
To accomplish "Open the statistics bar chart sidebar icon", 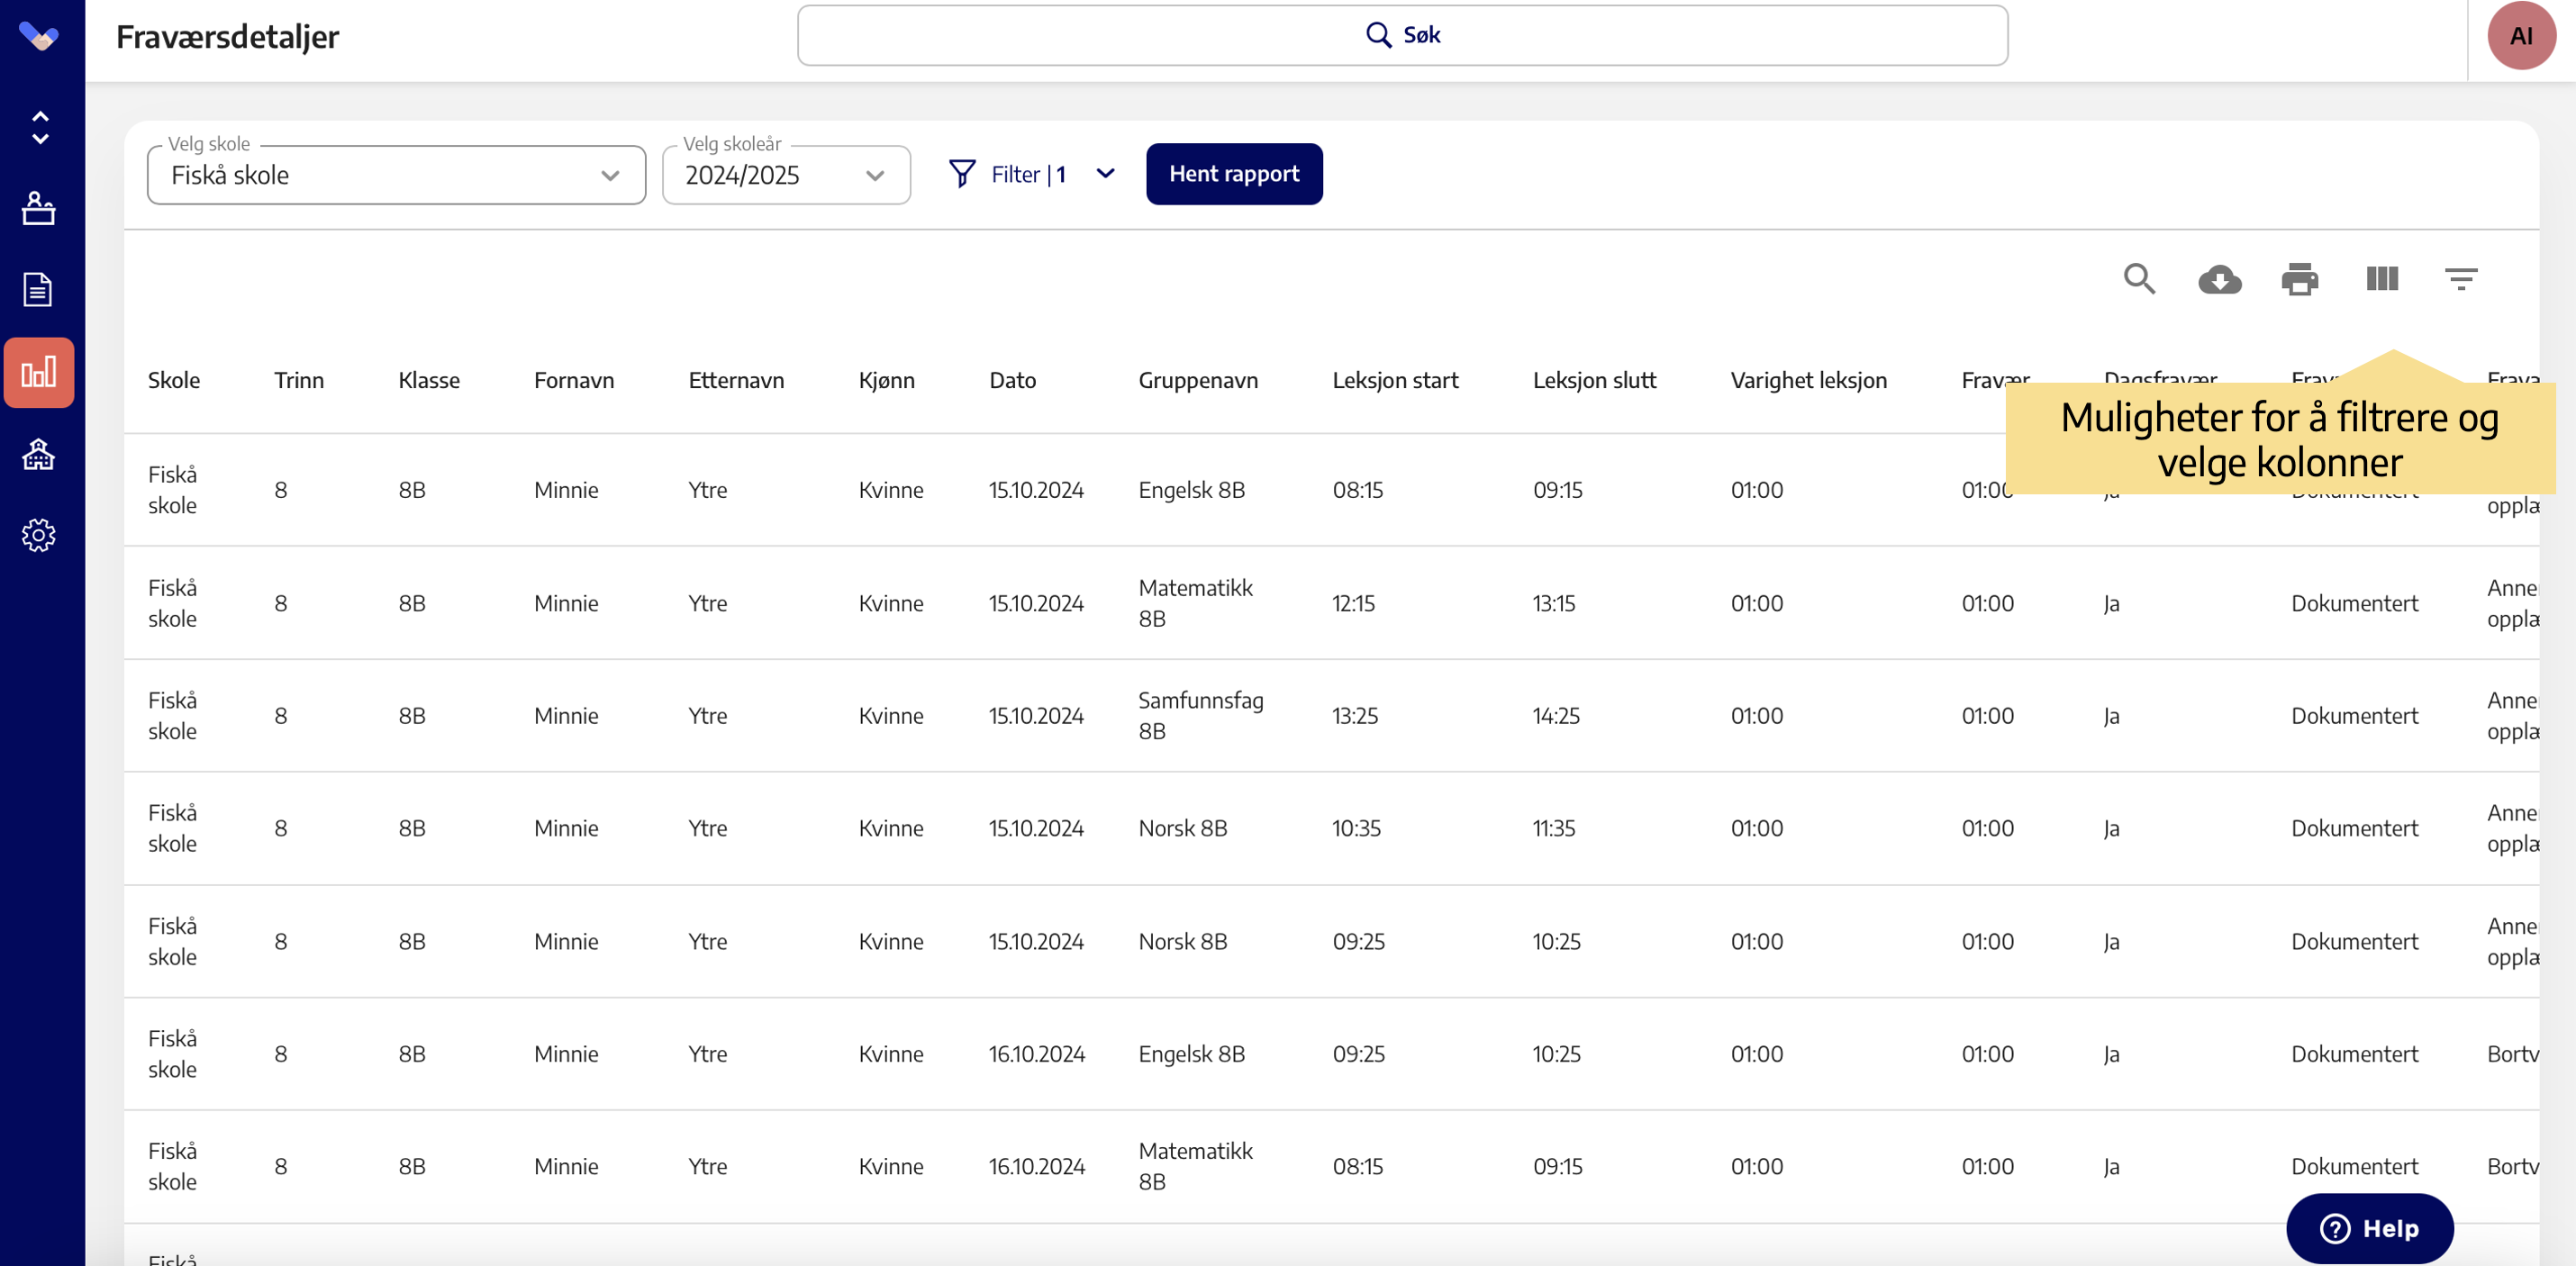I will click(x=39, y=373).
